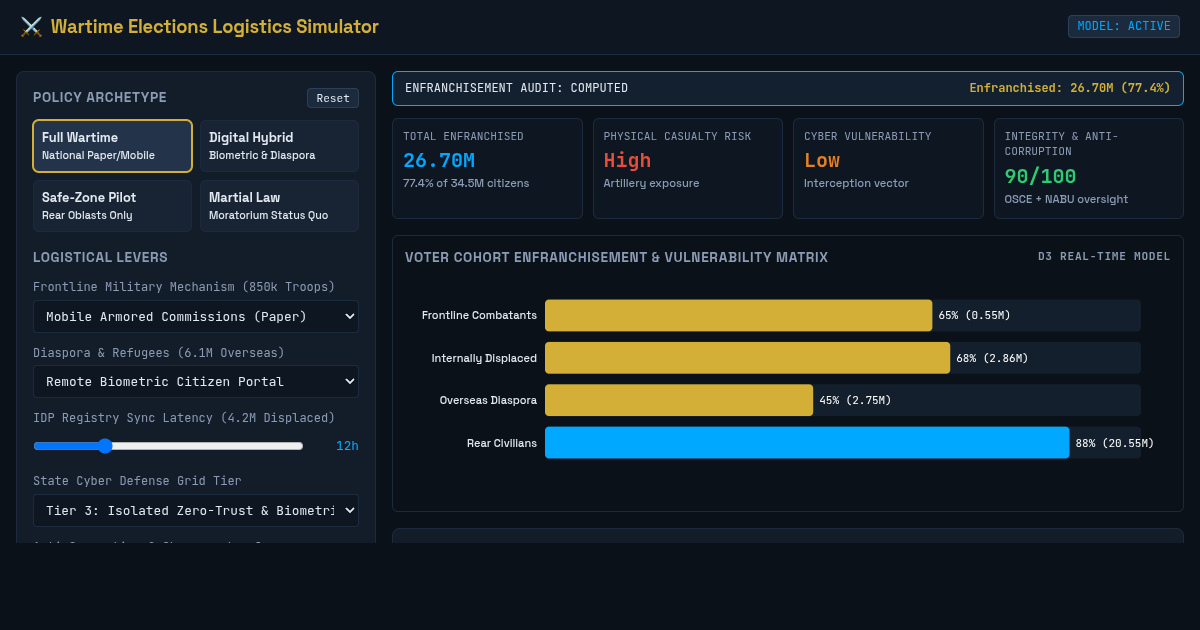Click the '45% (2.75M)' bar label
The image size is (1200, 630).
click(x=855, y=400)
